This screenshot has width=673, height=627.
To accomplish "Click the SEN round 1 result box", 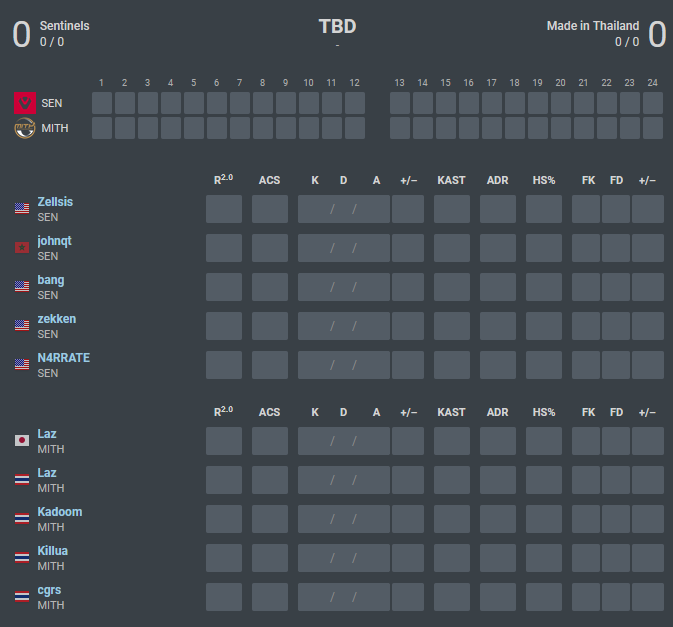I will 102,103.
